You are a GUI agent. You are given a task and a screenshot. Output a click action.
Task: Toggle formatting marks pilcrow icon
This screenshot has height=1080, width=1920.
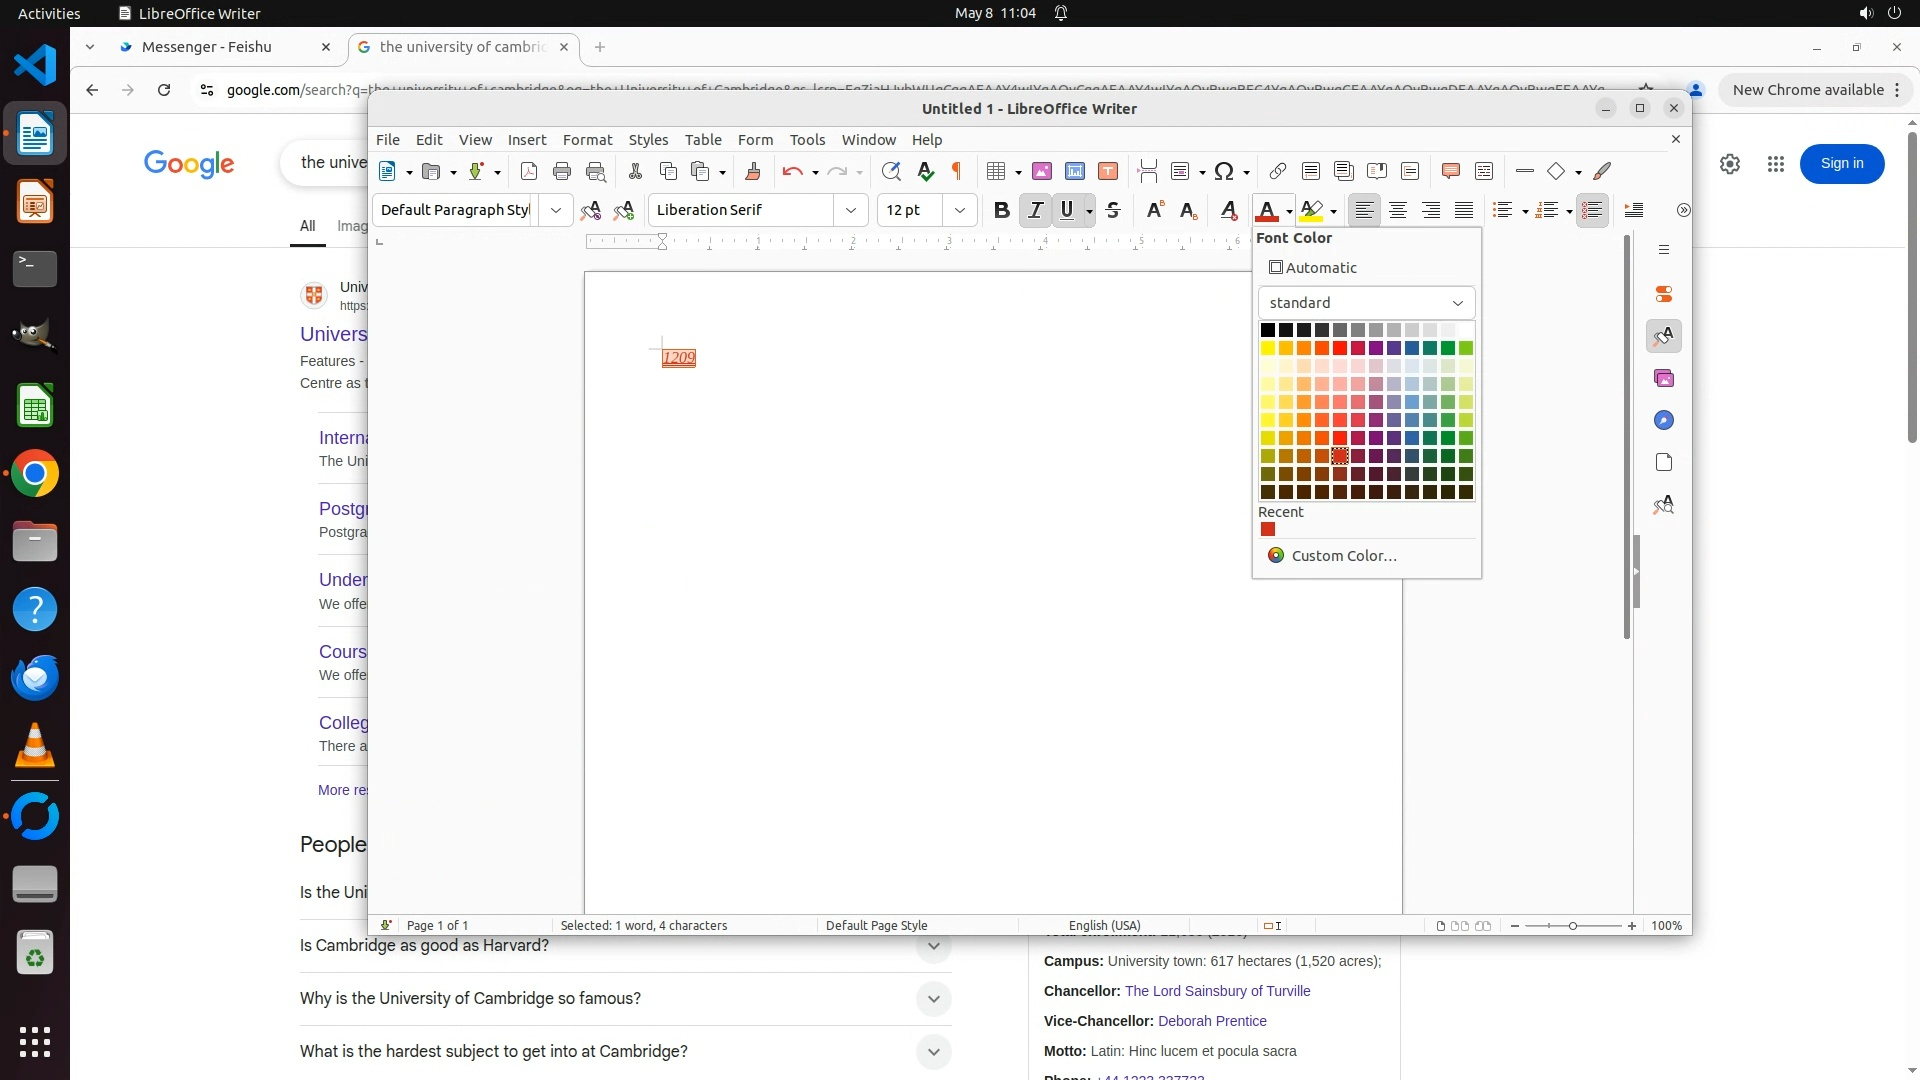(957, 171)
